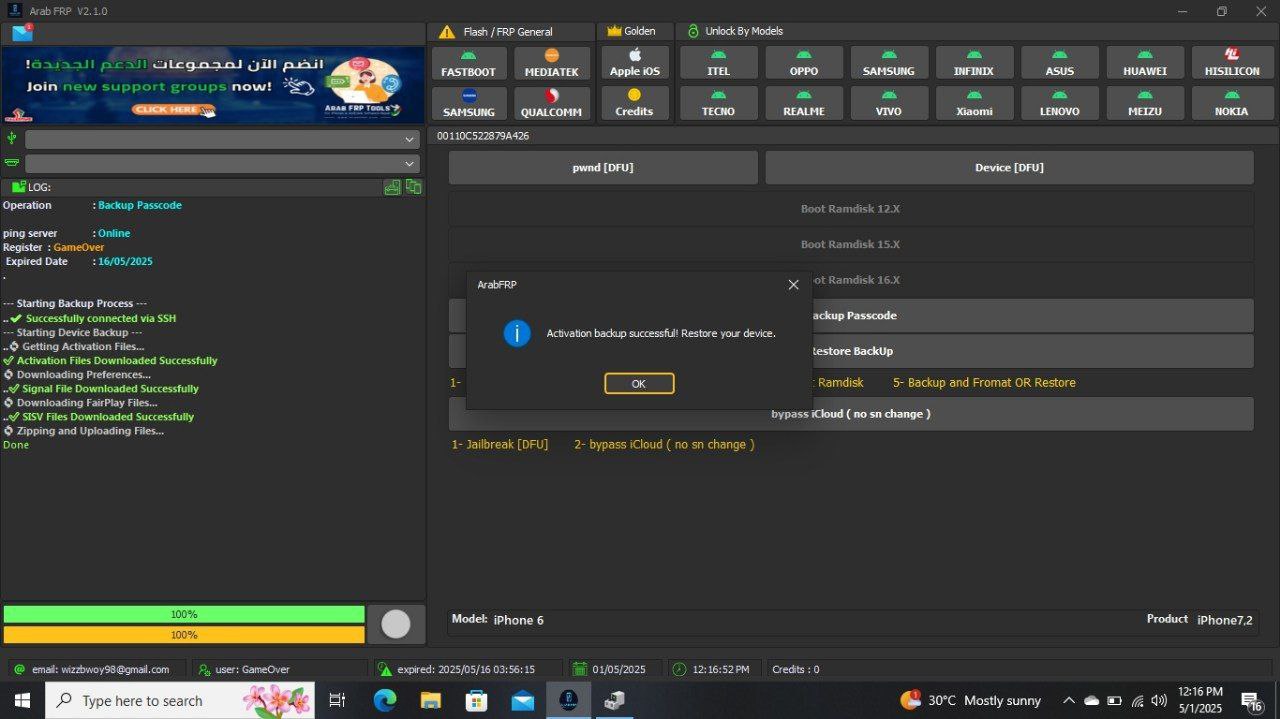Click the device ID 00110C522879A426

483,136
